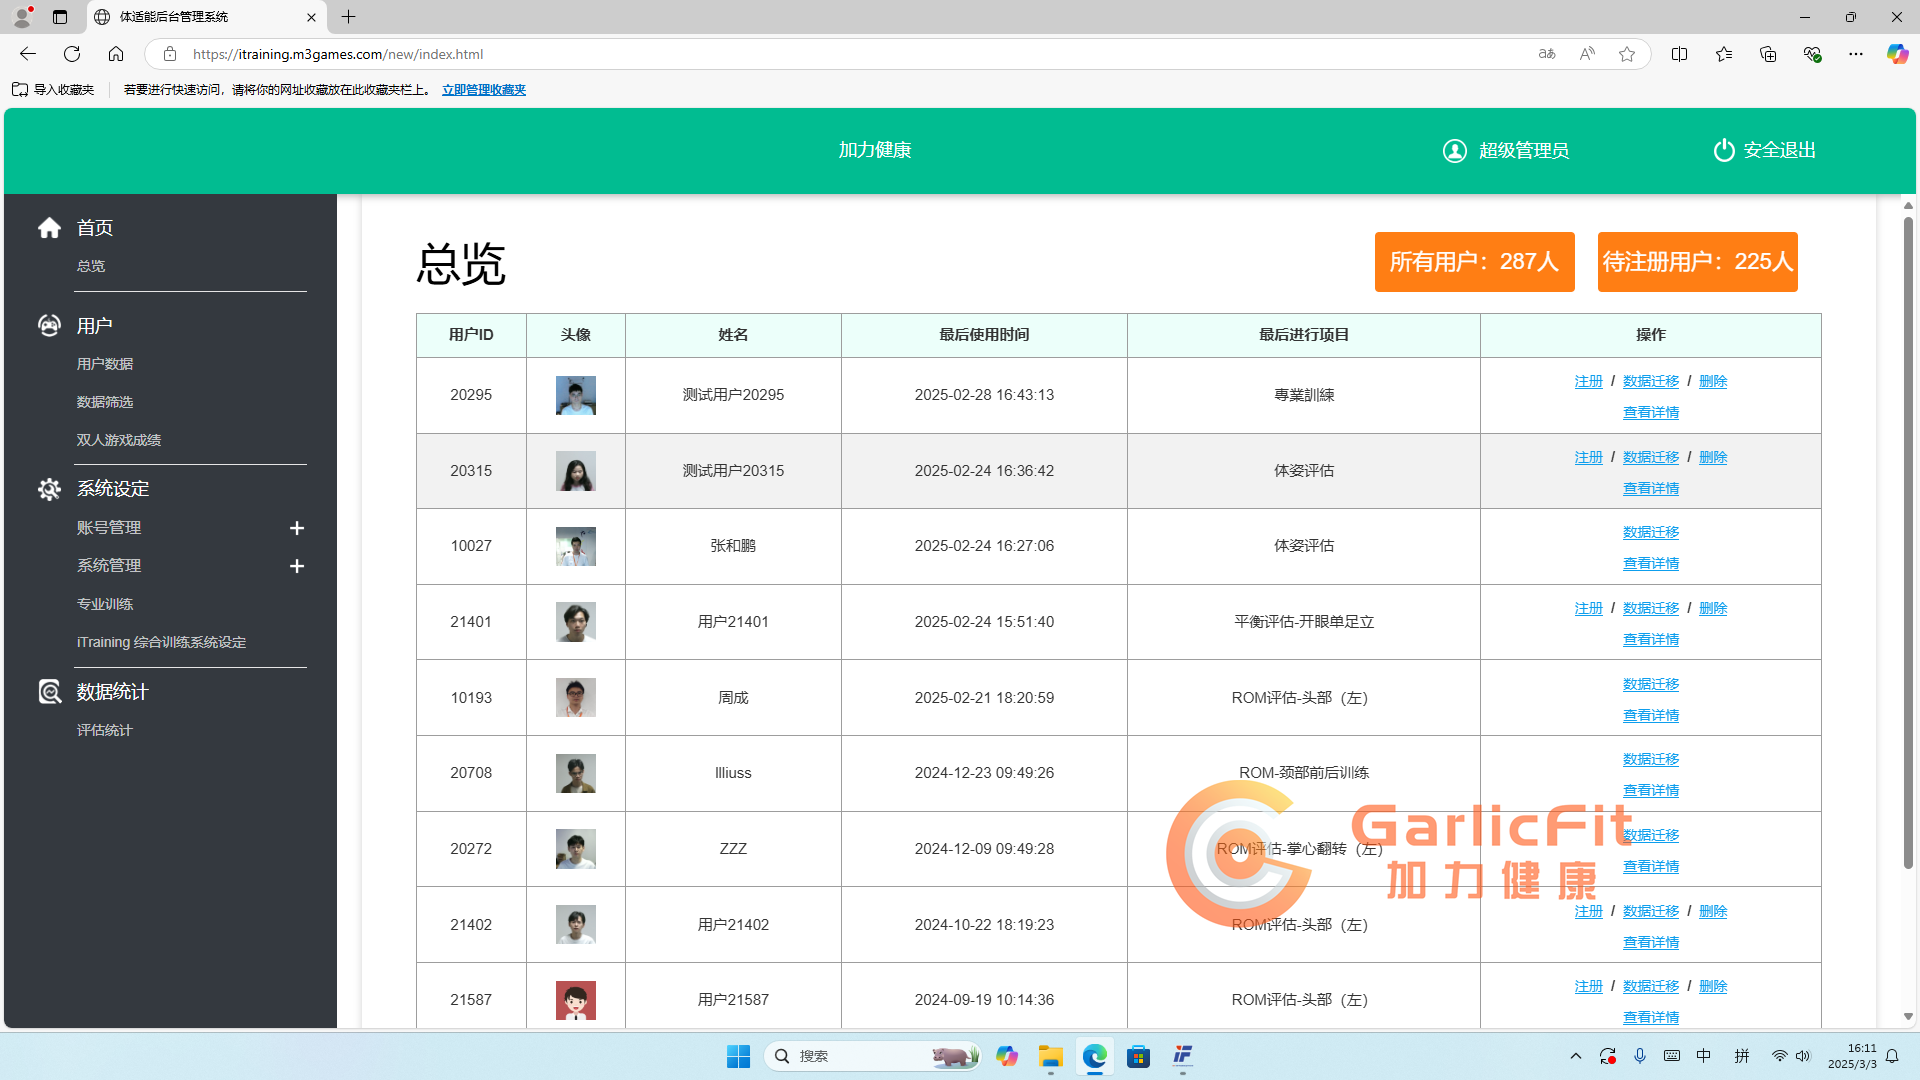1920x1080 pixels.
Task: Refresh the page with reload icon
Action: tap(72, 54)
